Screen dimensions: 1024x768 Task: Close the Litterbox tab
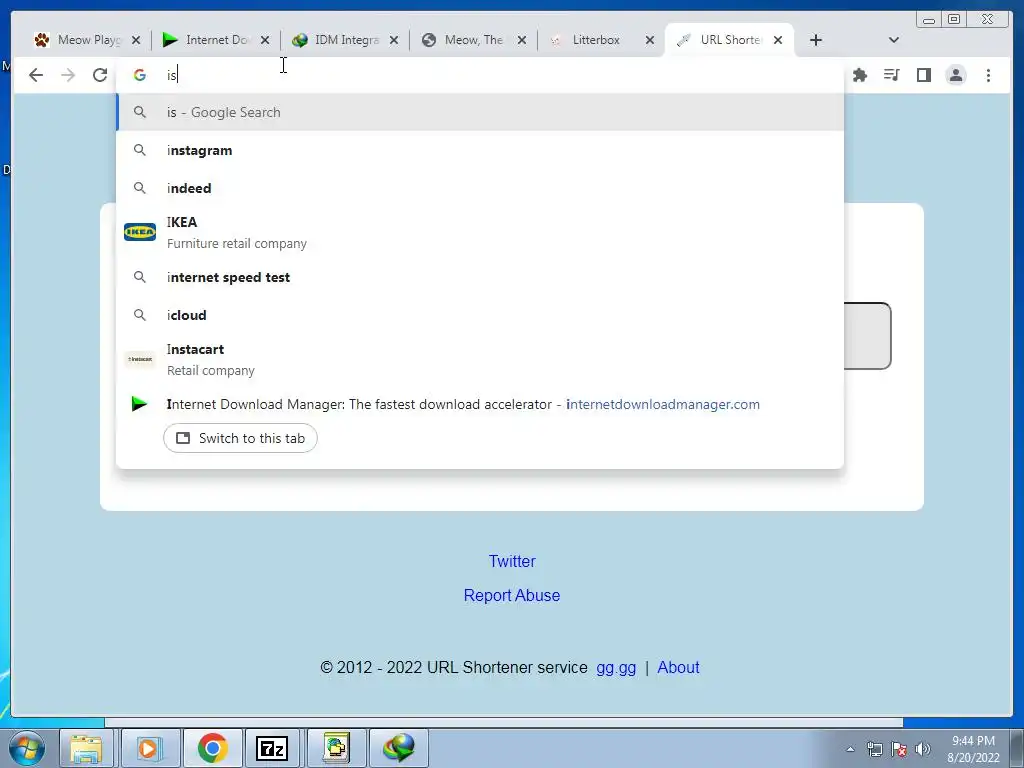pos(650,40)
